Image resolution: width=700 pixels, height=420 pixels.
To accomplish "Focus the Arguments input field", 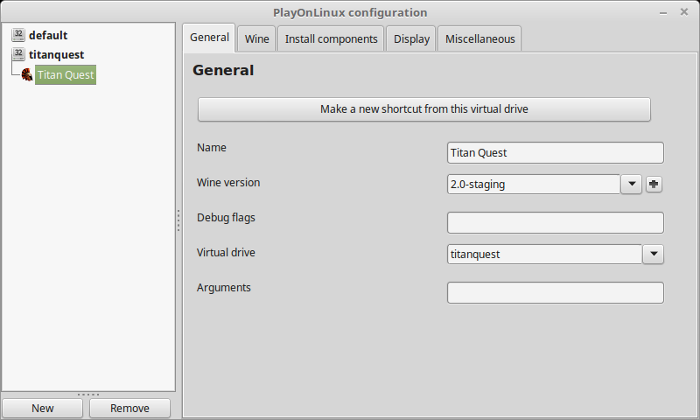I will (x=555, y=293).
